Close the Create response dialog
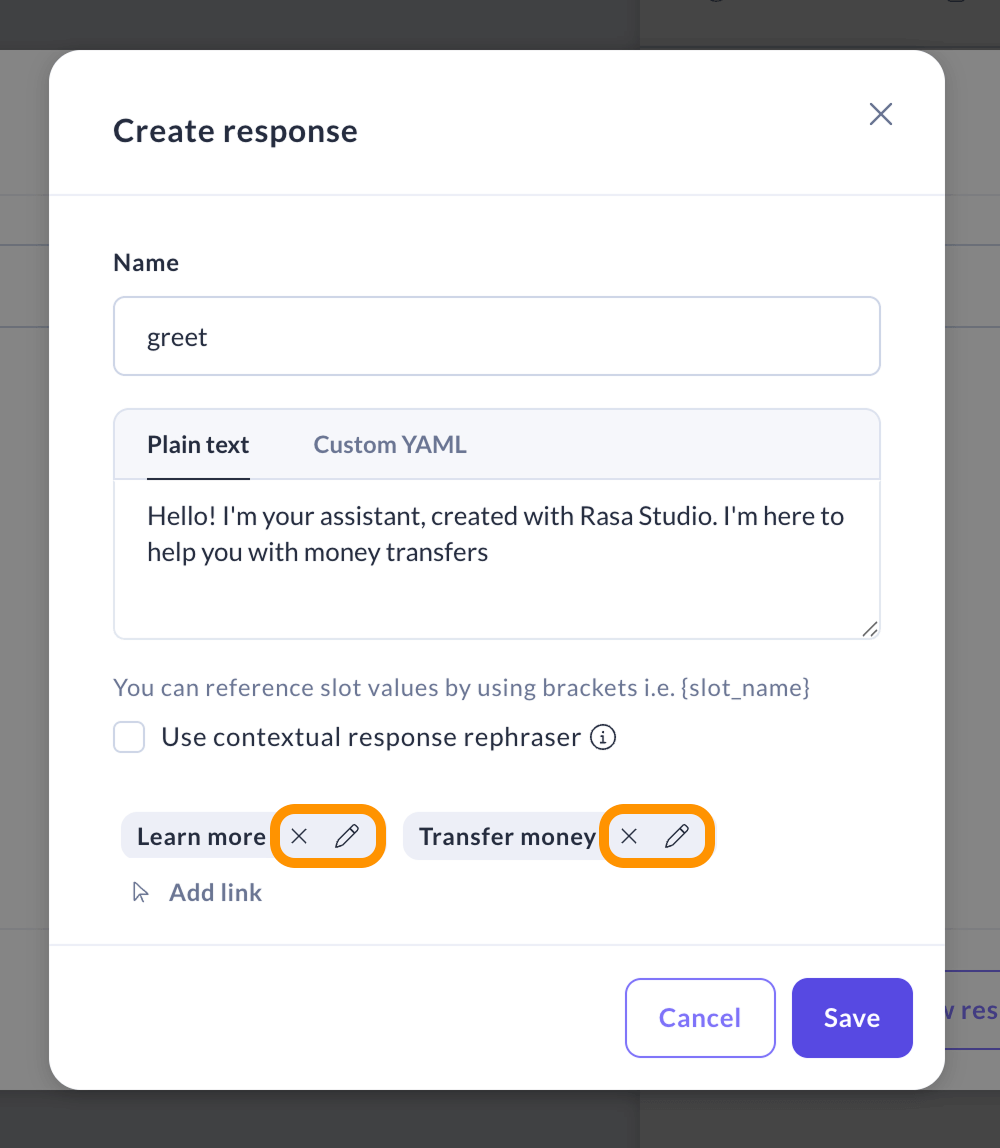The height and width of the screenshot is (1148, 1000). (880, 114)
